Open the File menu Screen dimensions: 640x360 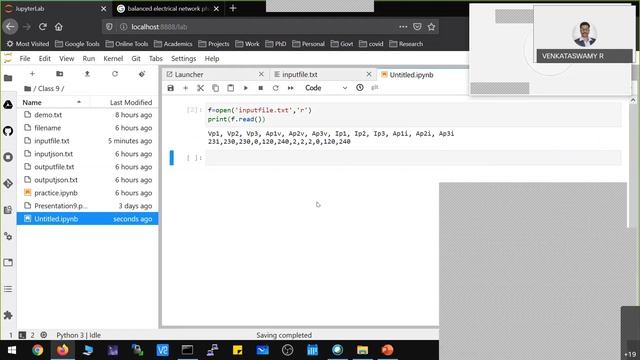pos(25,59)
